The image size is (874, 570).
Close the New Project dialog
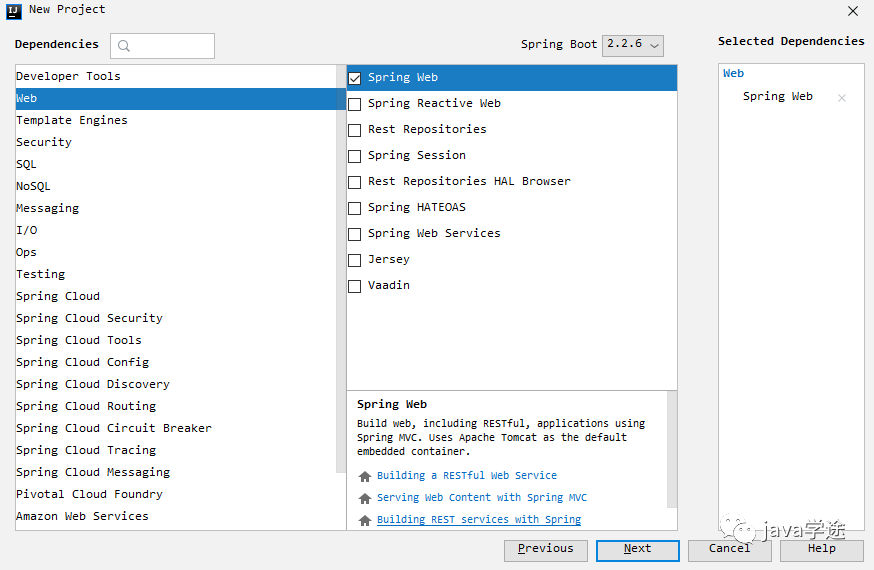click(x=853, y=11)
